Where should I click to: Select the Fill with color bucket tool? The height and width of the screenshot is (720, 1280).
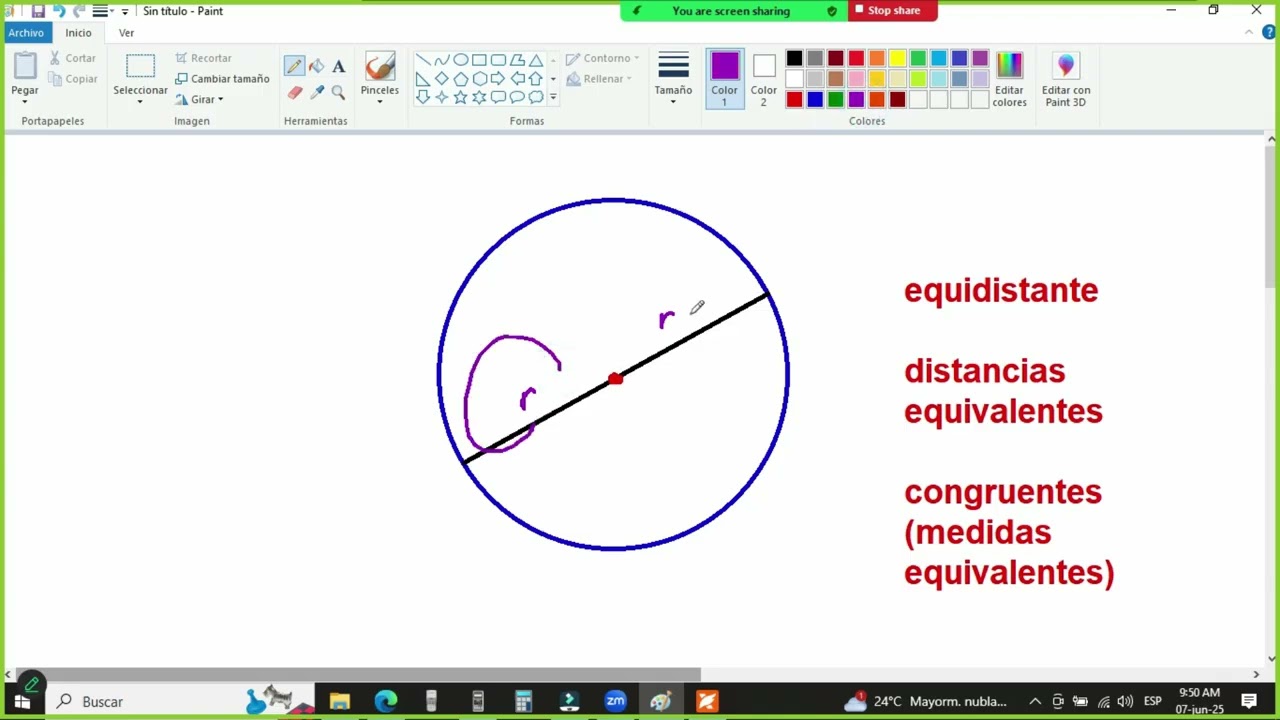point(316,67)
